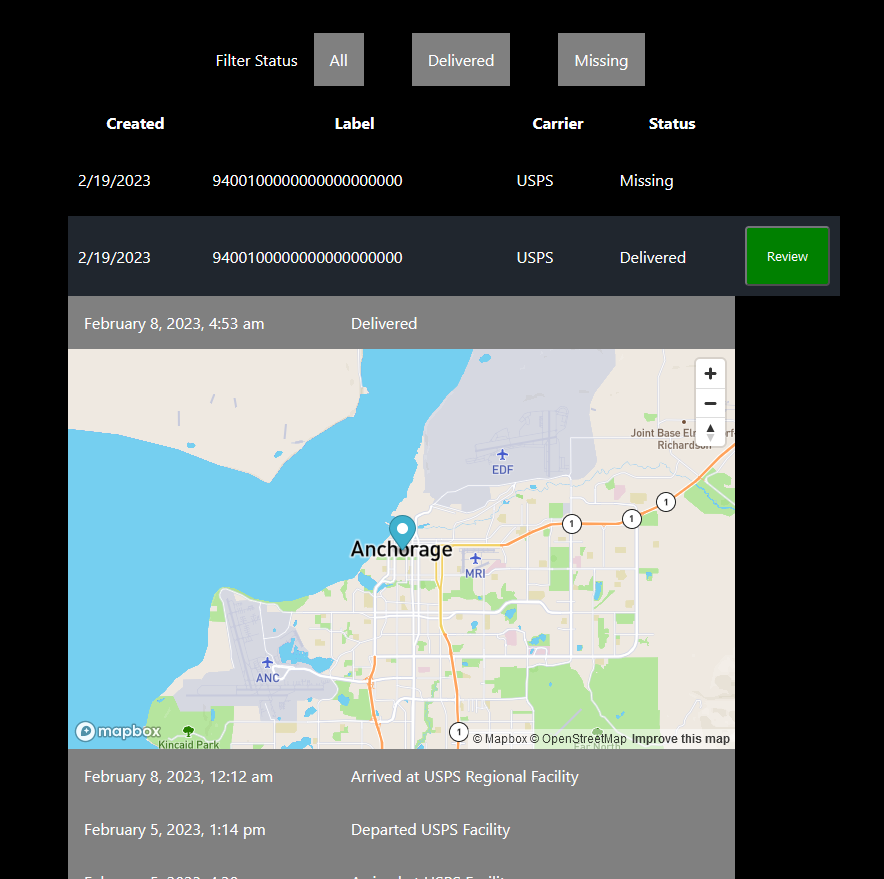Image resolution: width=884 pixels, height=879 pixels.
Task: Zoom out on the map
Action: (710, 403)
